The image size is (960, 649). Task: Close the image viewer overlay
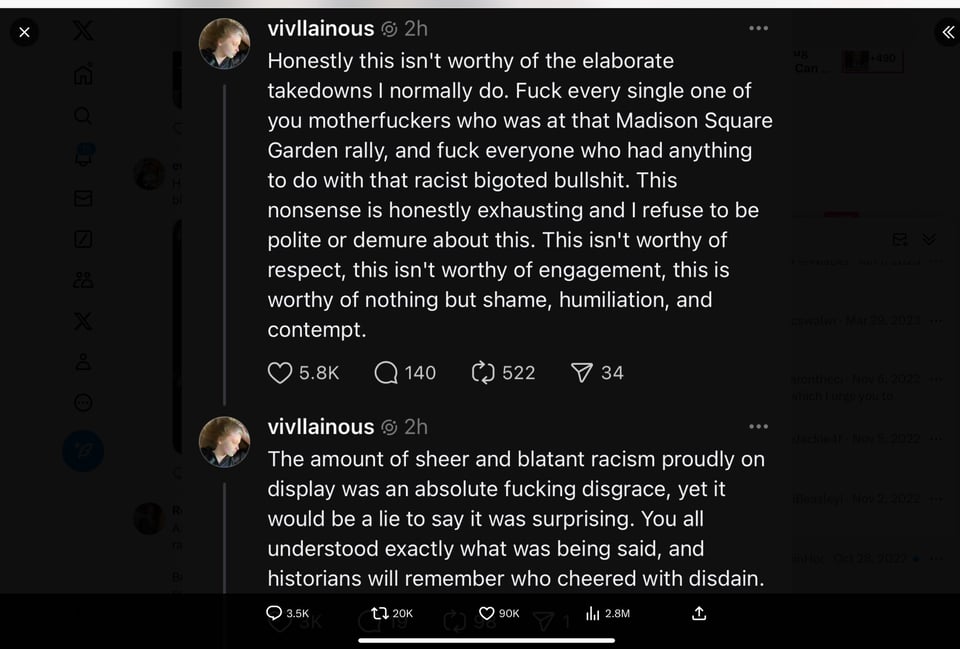tap(24, 32)
